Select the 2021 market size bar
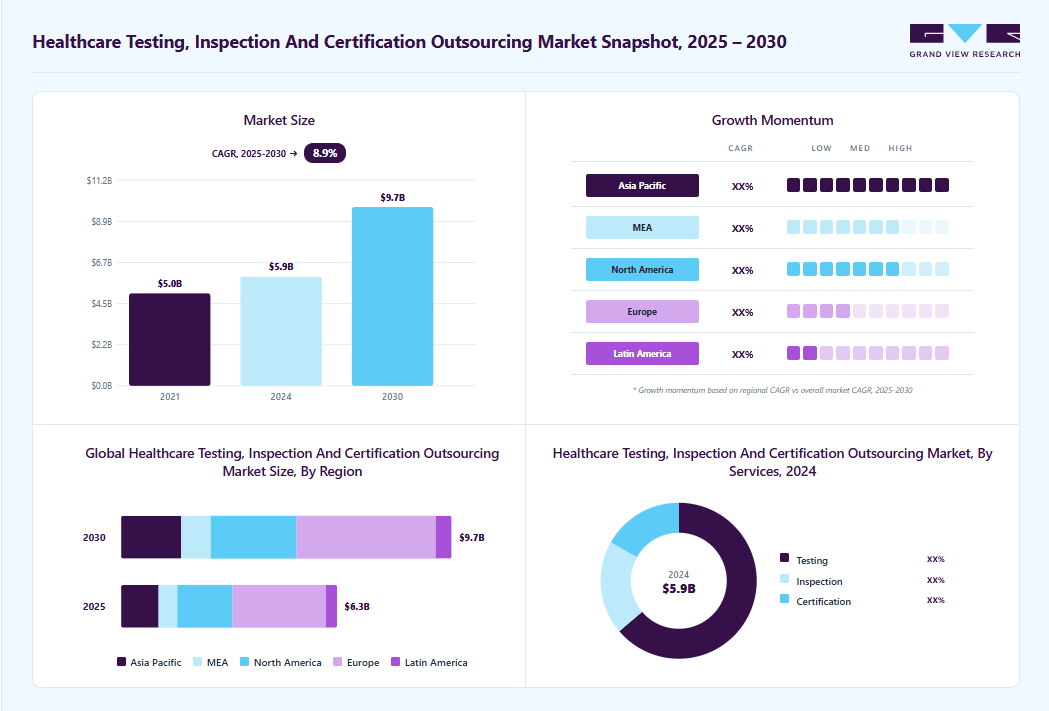This screenshot has height=711, width=1049. tap(169, 340)
